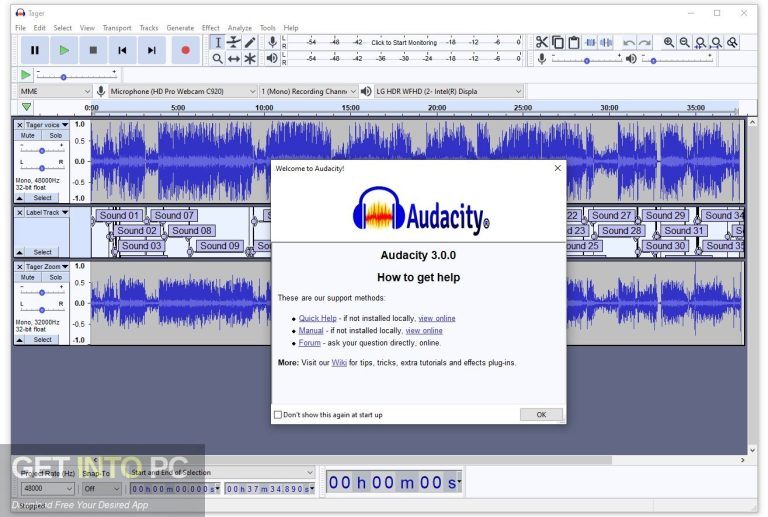Click OK in the Welcome dialog

tap(541, 415)
